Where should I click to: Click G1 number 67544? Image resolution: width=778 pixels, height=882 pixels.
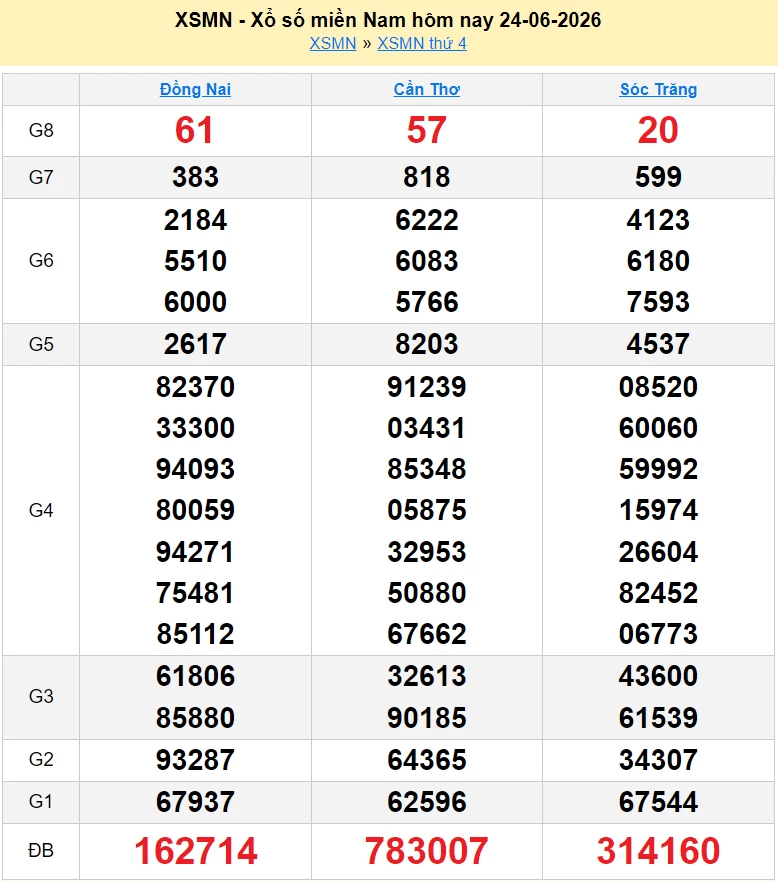(x=658, y=802)
